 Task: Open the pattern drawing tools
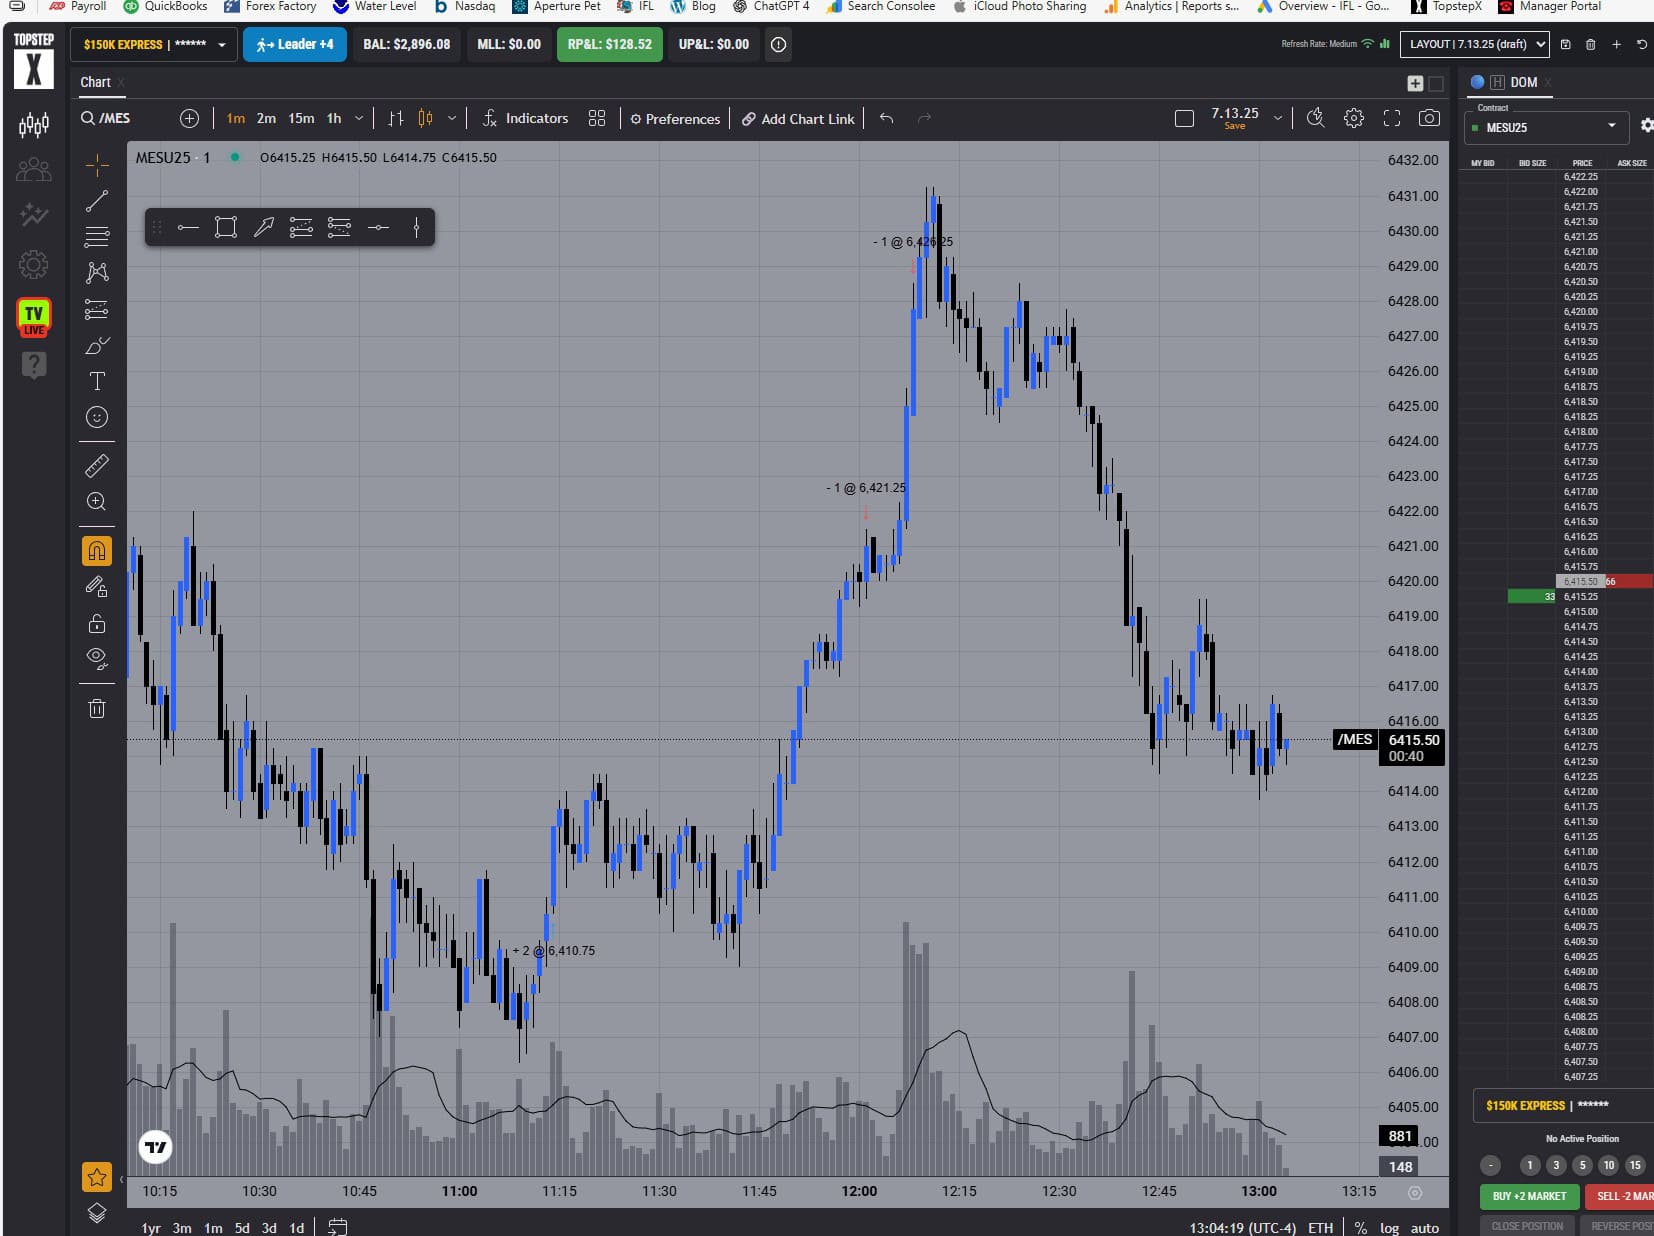pos(97,273)
